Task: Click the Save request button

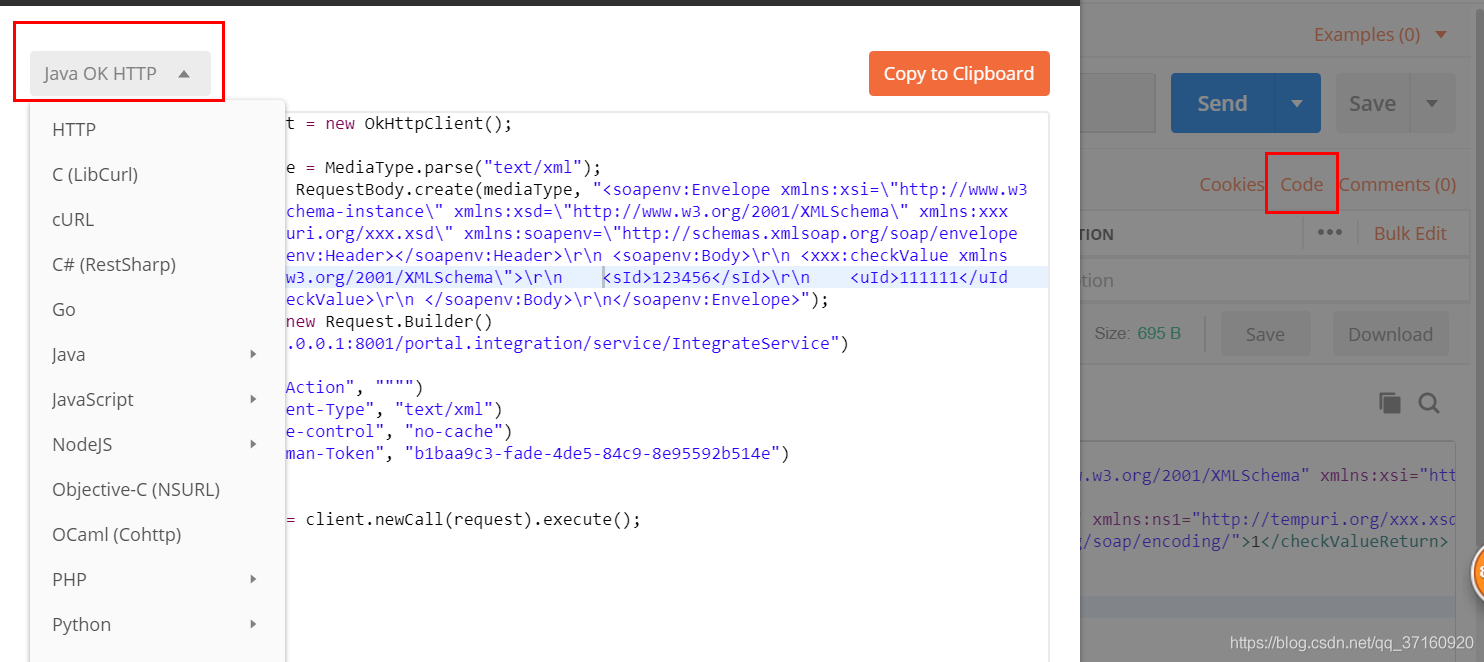Action: [x=1372, y=103]
